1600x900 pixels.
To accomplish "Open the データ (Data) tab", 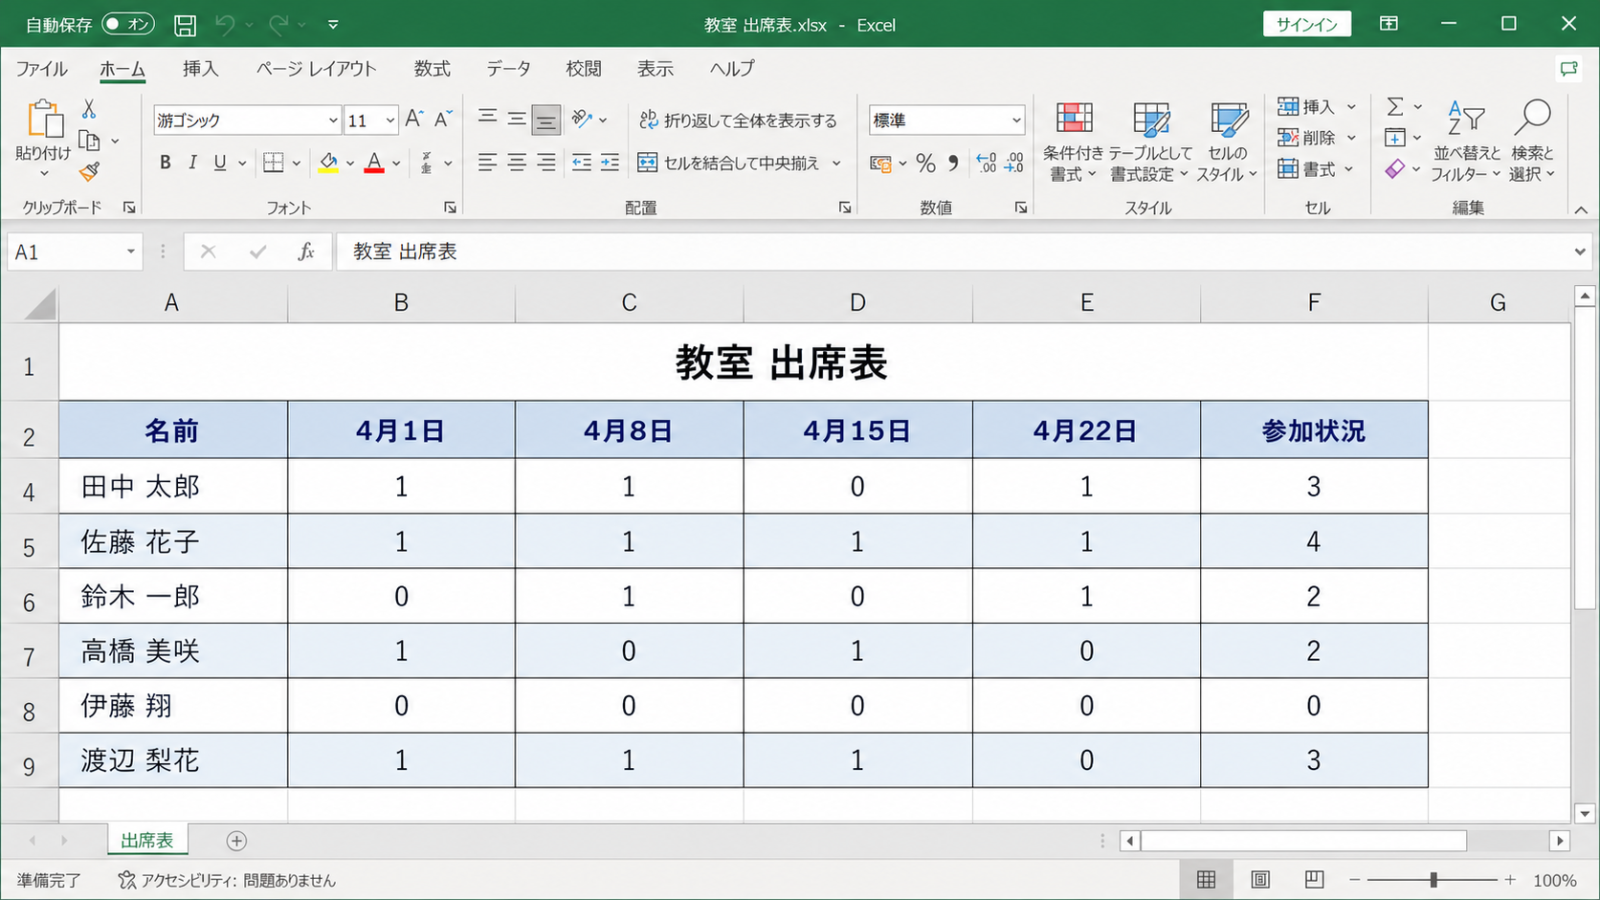I will tap(508, 69).
